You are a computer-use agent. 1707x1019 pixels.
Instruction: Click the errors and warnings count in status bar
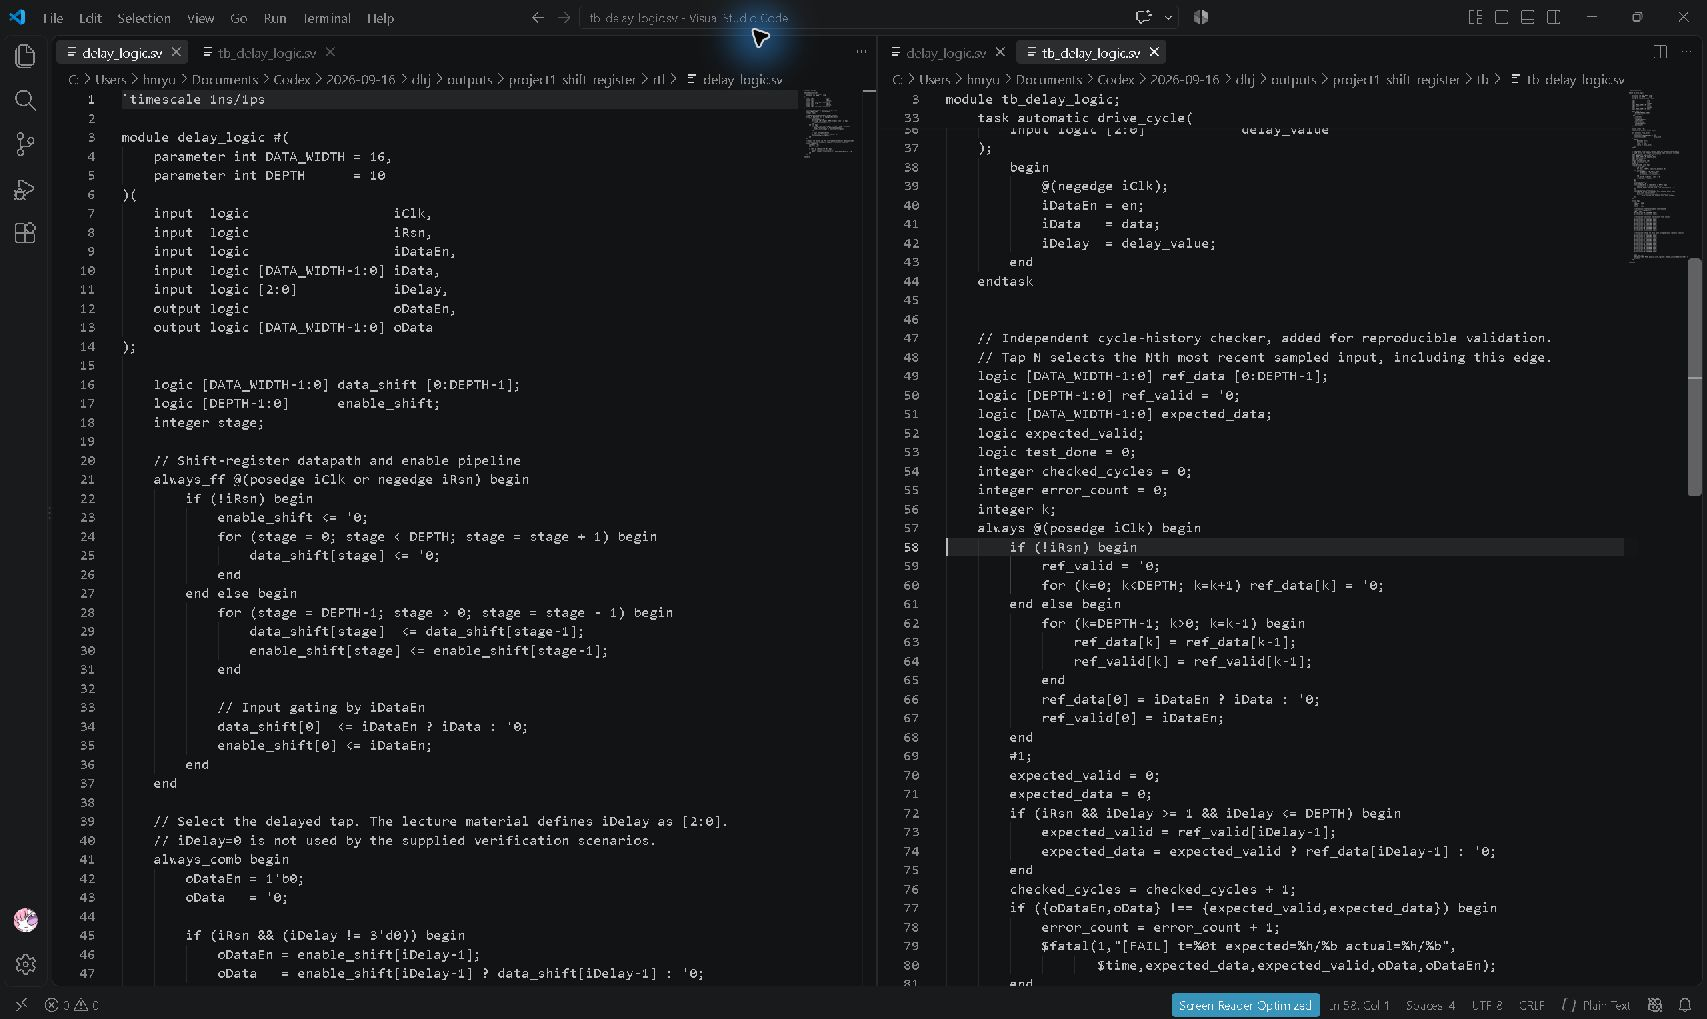tap(72, 1005)
